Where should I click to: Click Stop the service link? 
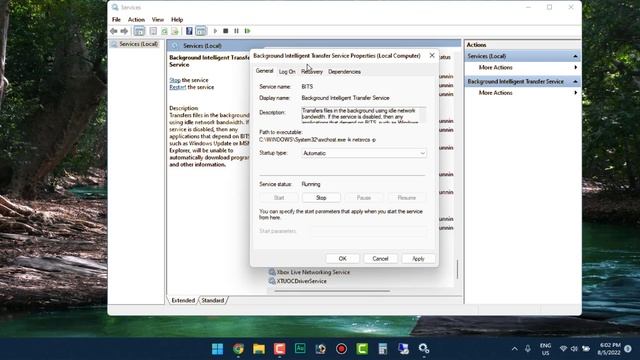pos(175,80)
